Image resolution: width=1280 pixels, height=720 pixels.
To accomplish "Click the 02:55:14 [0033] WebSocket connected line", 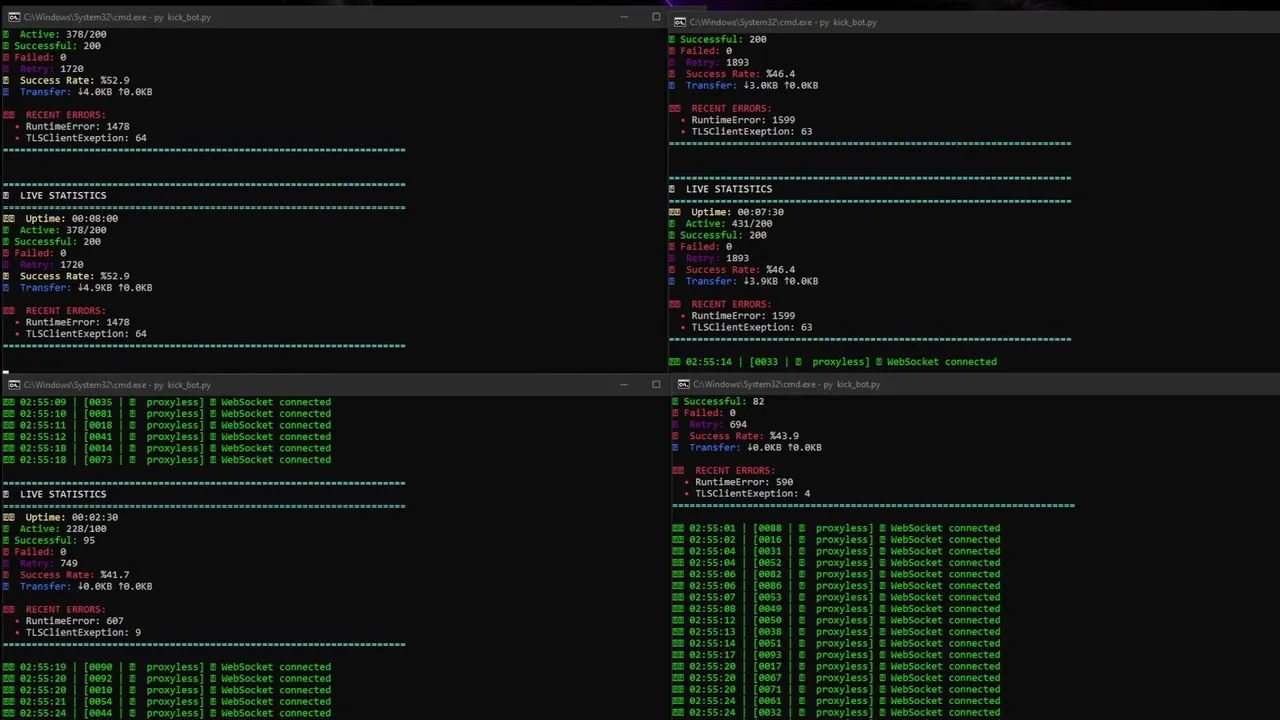I will coord(833,362).
